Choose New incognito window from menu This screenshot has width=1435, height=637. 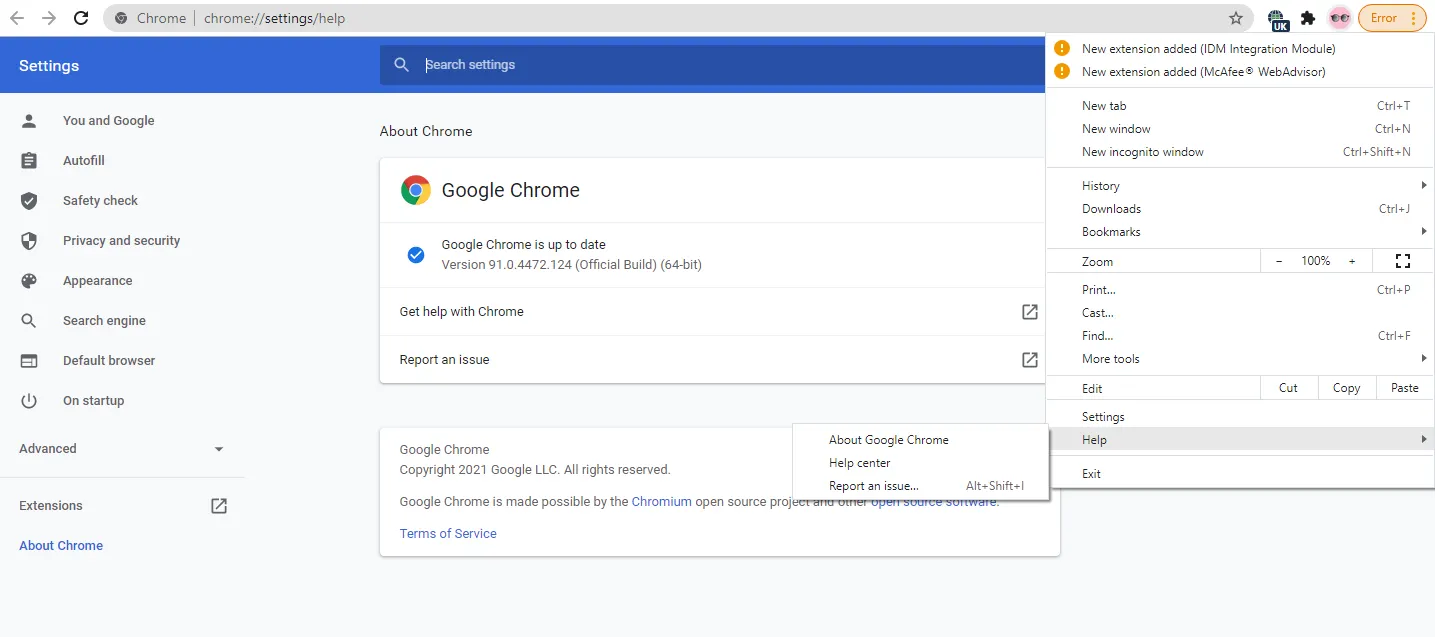tap(1142, 152)
